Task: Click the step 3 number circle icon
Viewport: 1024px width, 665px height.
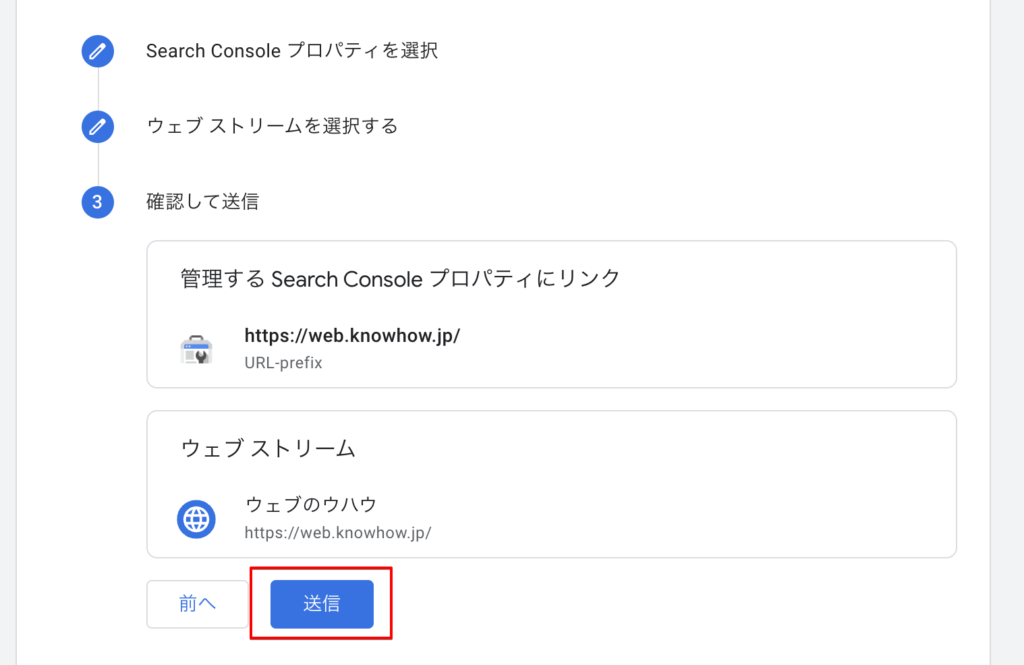Action: coord(97,202)
